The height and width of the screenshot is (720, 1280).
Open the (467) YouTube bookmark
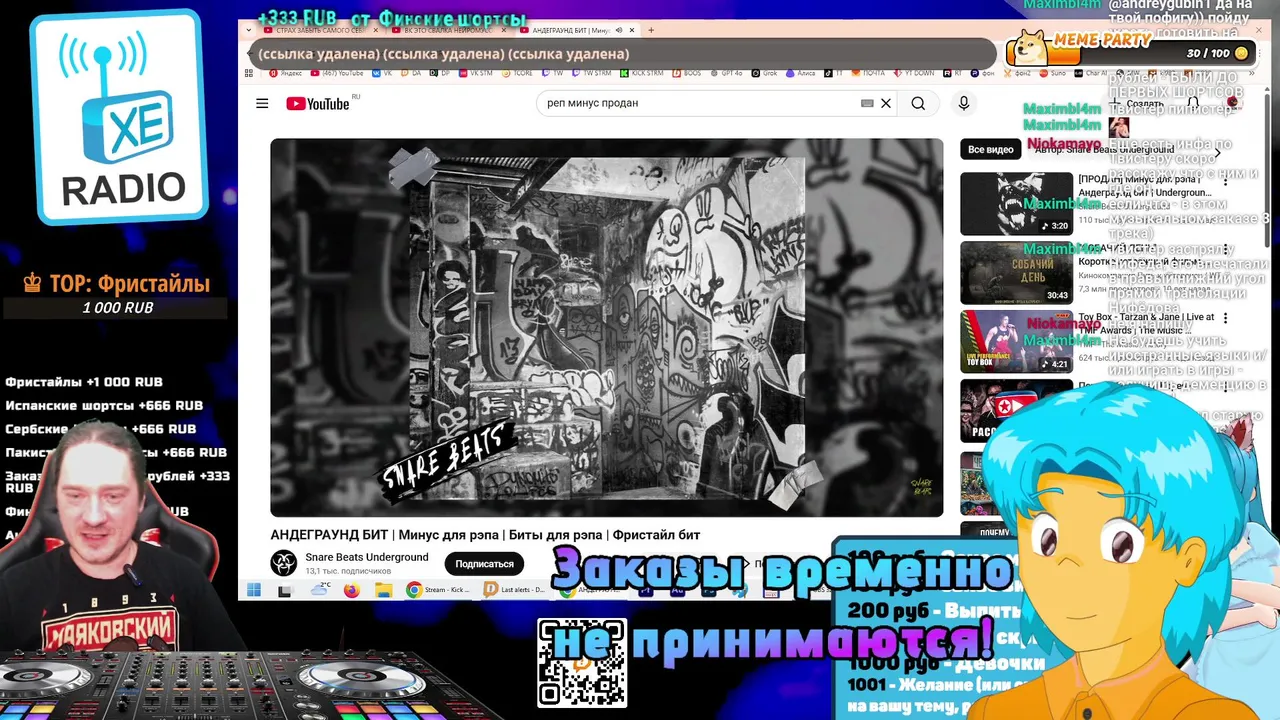point(337,73)
